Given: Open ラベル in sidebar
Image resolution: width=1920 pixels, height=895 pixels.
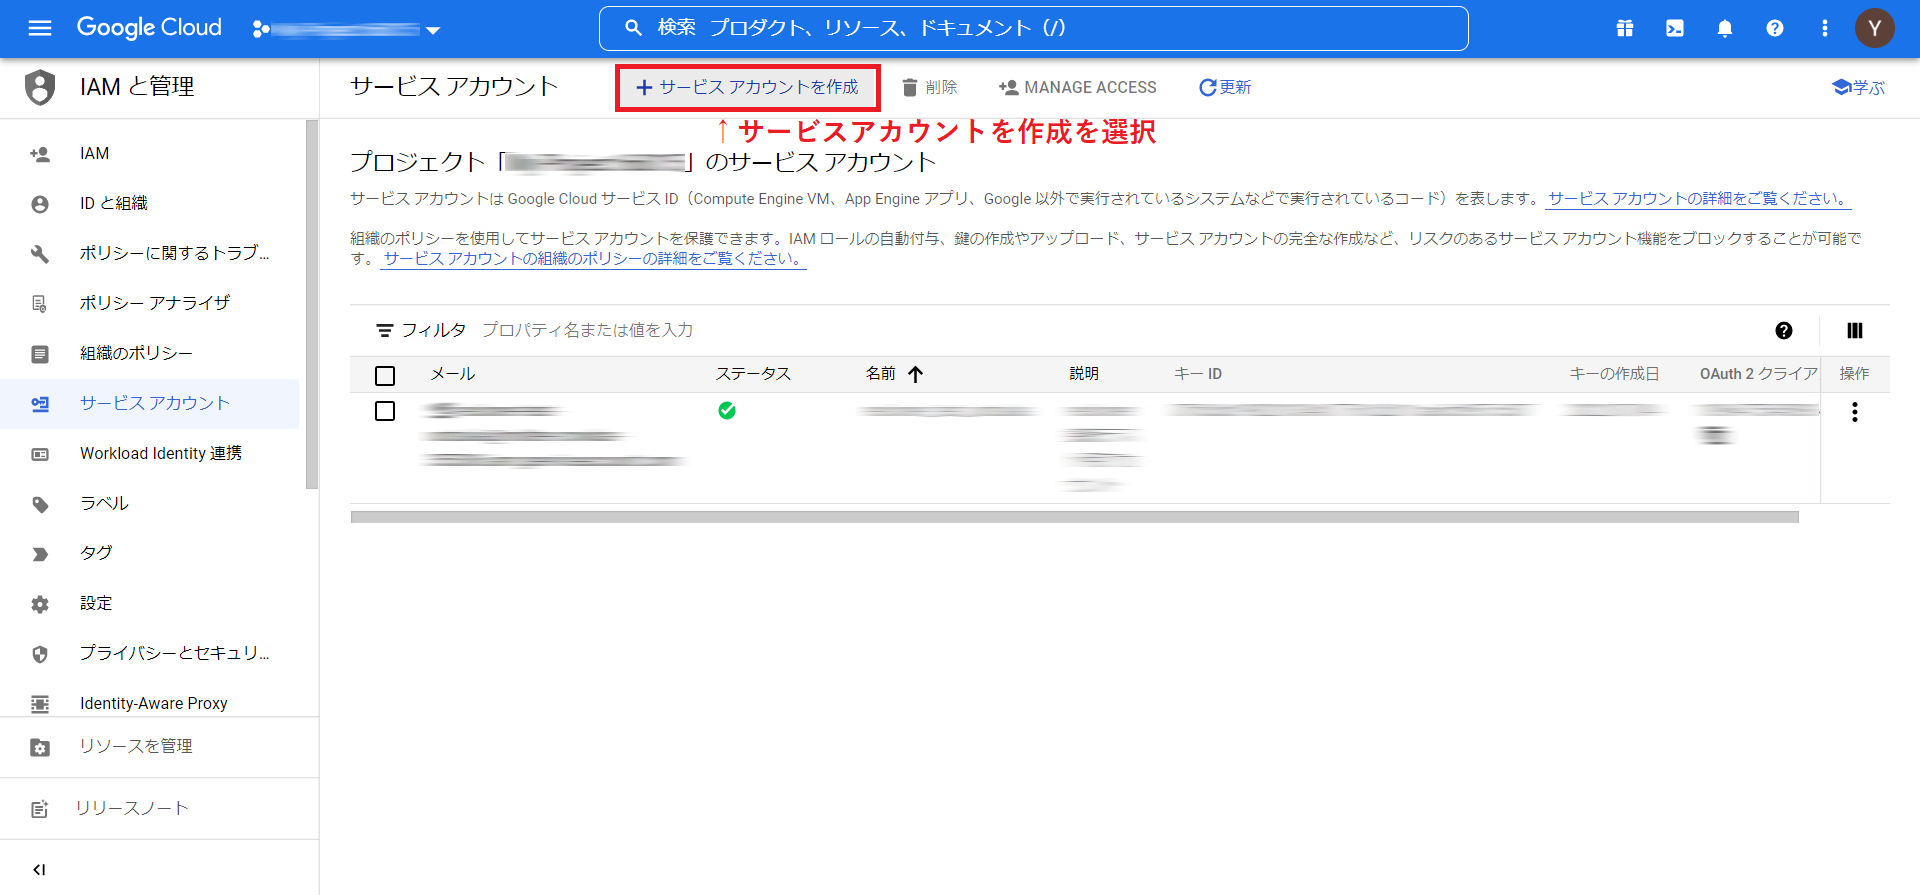Looking at the screenshot, I should (150, 503).
